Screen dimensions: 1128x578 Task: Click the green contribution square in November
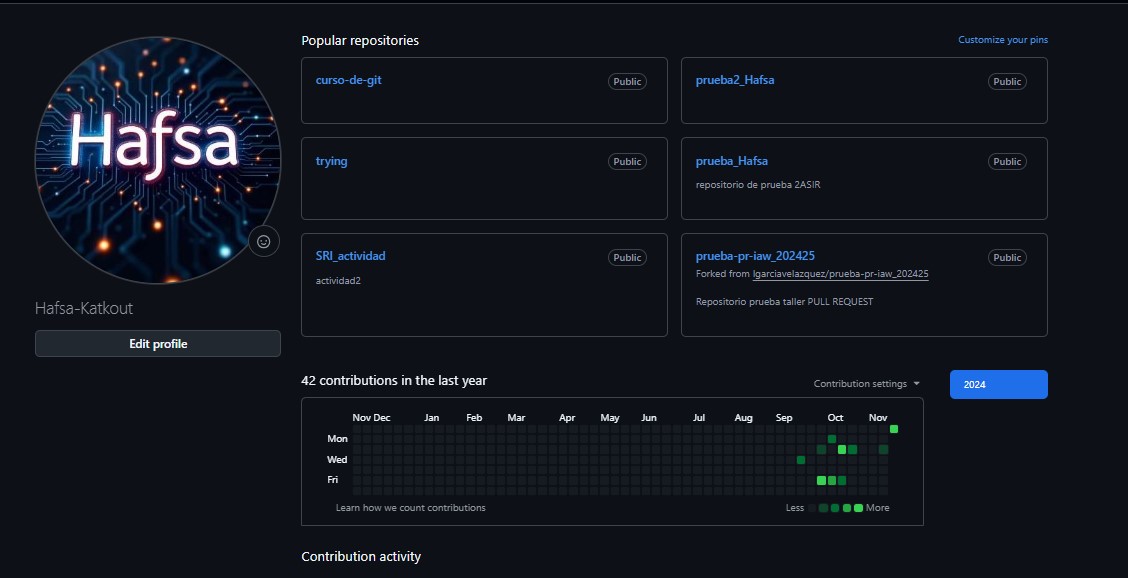pos(893,428)
